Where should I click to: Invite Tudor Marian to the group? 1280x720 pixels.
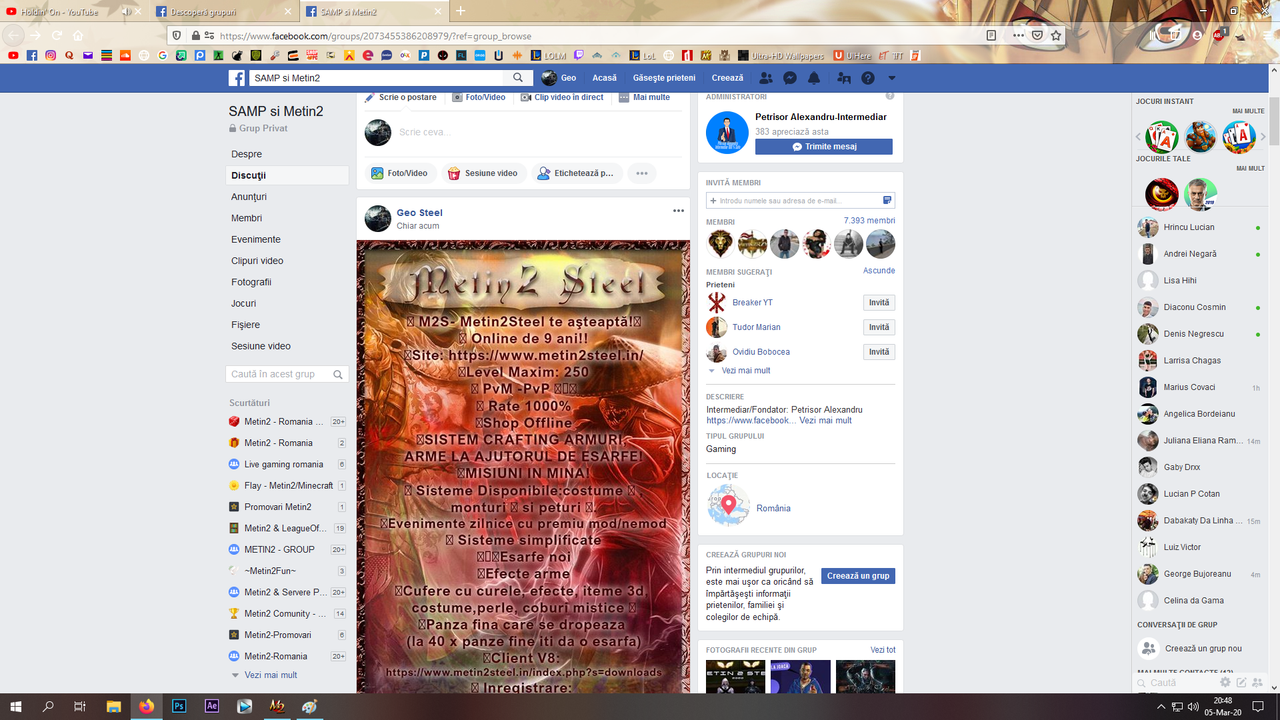tap(879, 328)
